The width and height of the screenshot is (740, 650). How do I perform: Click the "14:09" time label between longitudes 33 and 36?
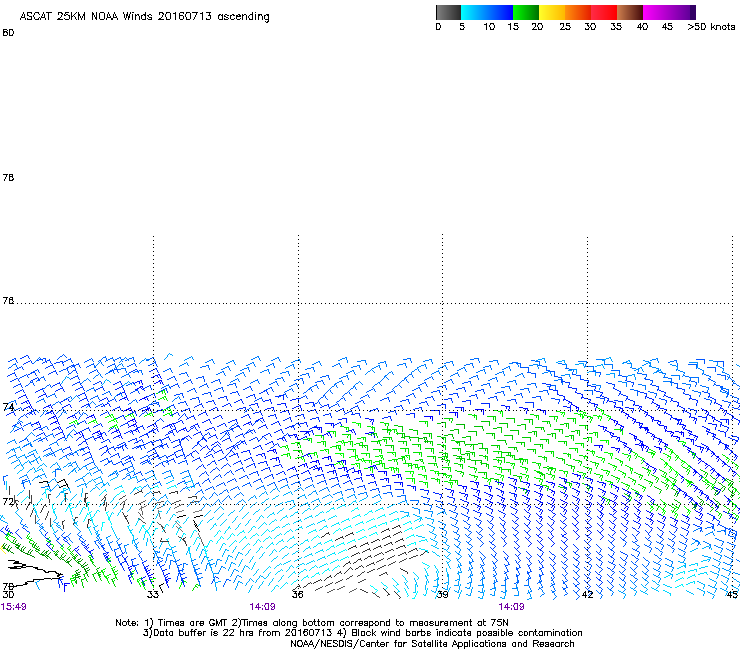pos(262,607)
